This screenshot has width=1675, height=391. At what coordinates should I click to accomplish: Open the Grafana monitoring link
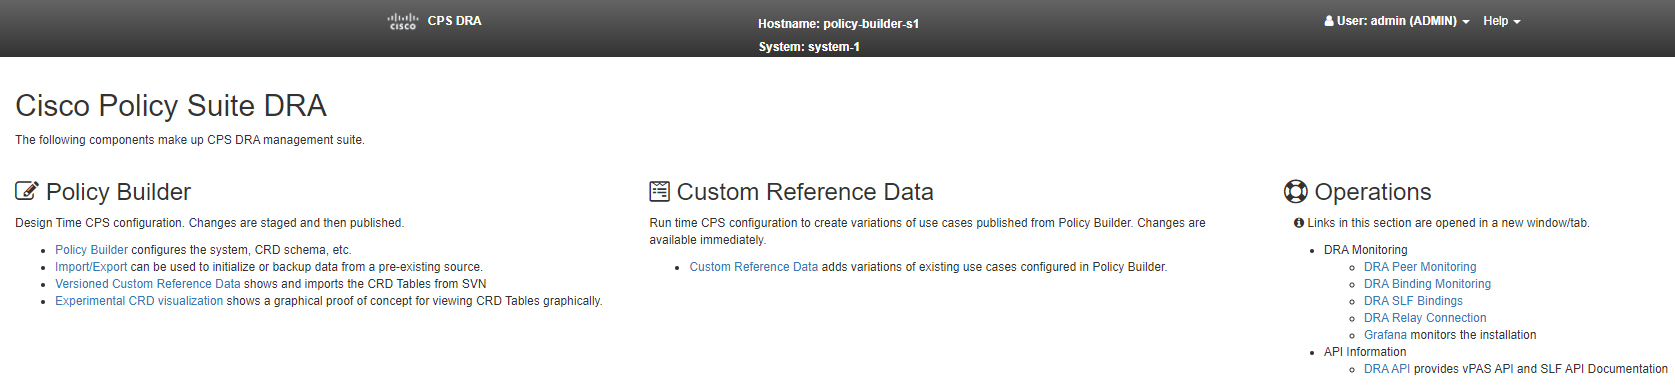click(1385, 335)
